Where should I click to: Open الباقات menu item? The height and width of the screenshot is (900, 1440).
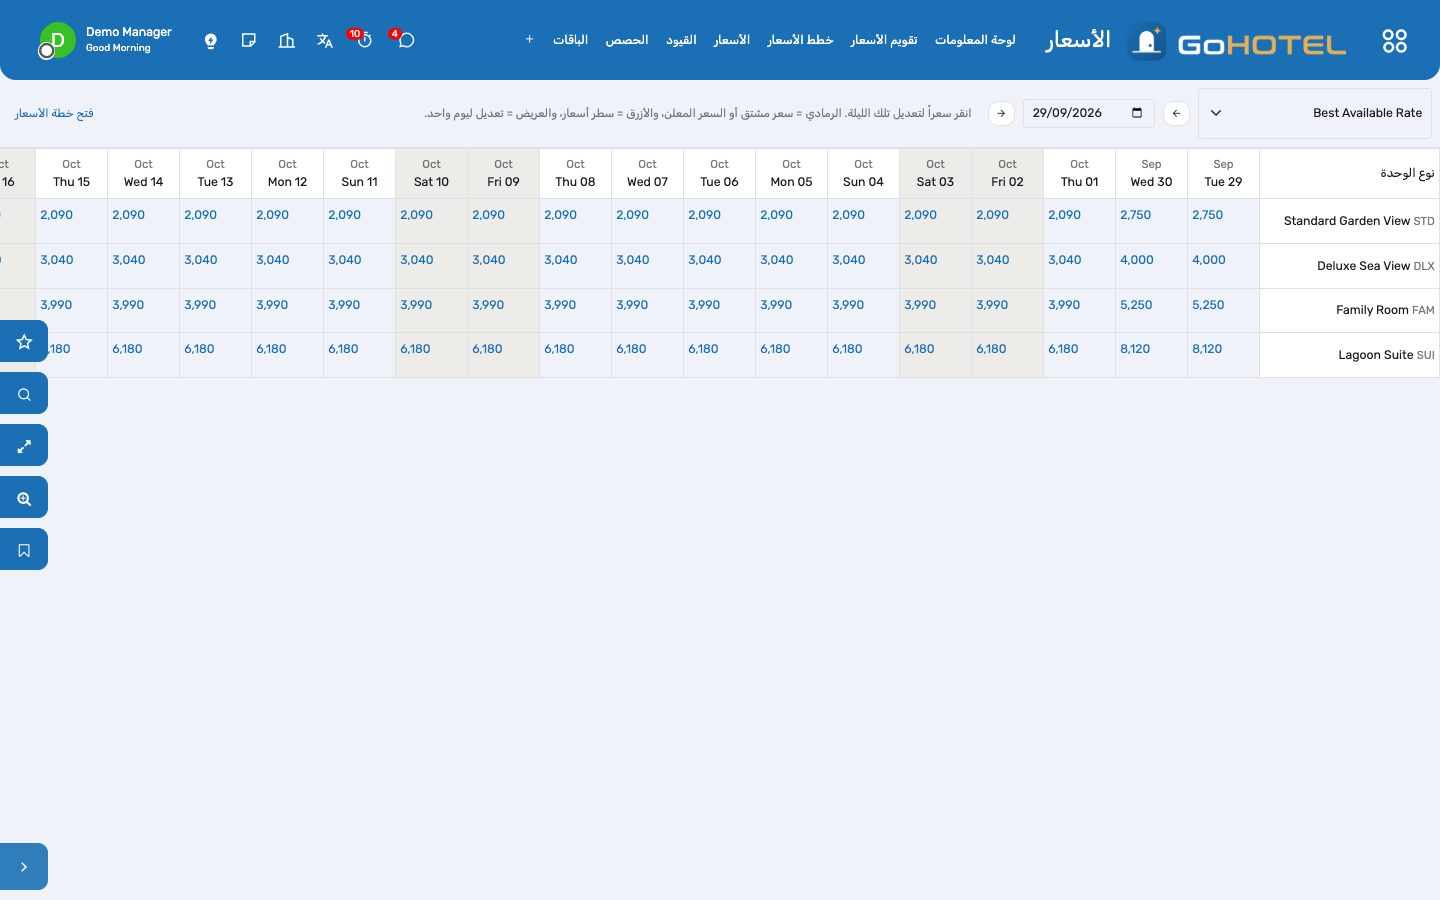click(x=570, y=40)
